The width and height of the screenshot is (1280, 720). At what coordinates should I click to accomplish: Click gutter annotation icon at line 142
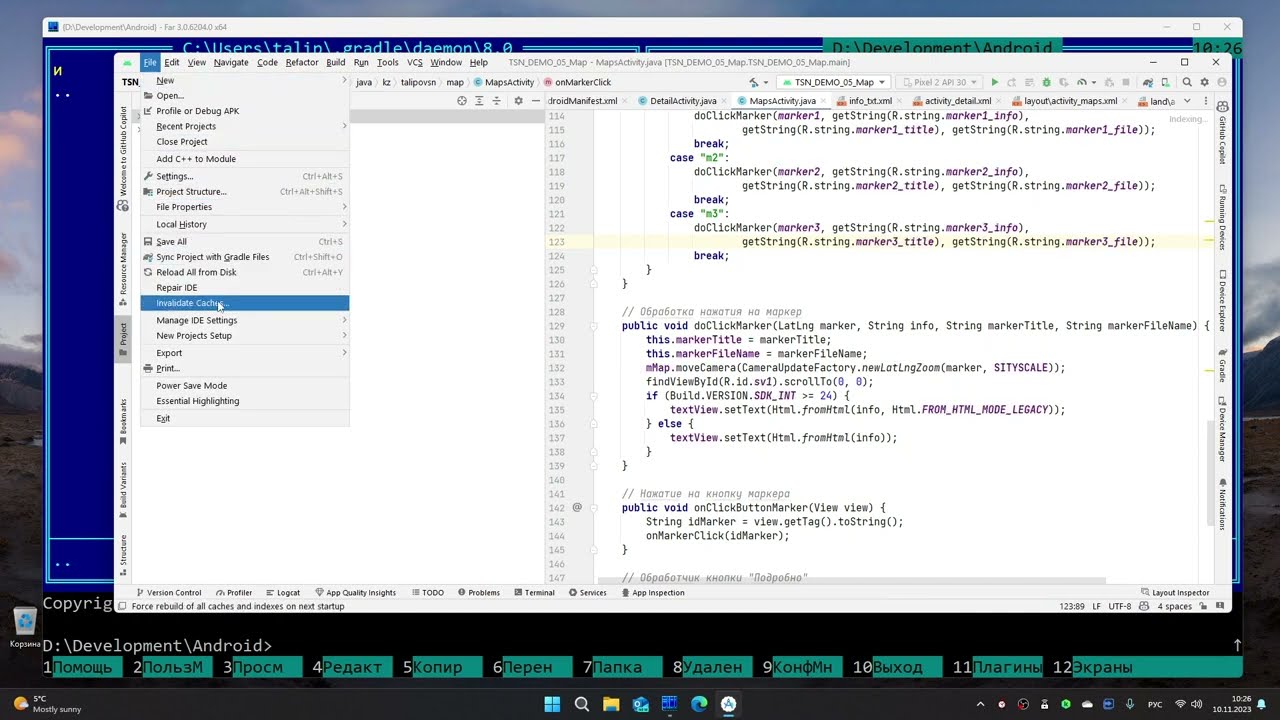pyautogui.click(x=577, y=508)
